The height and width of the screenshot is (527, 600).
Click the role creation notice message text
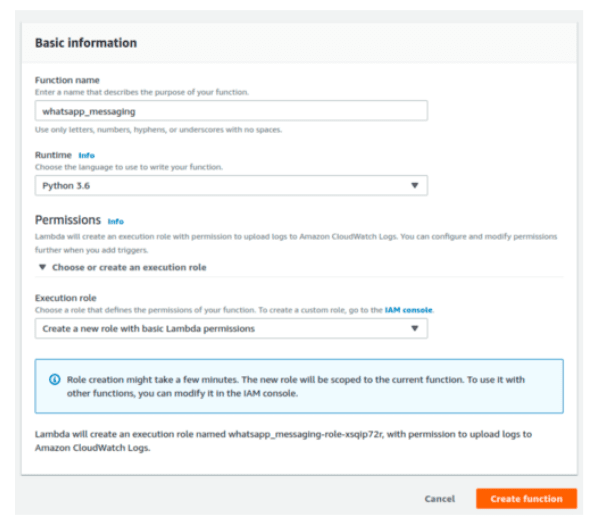pyautogui.click(x=296, y=387)
